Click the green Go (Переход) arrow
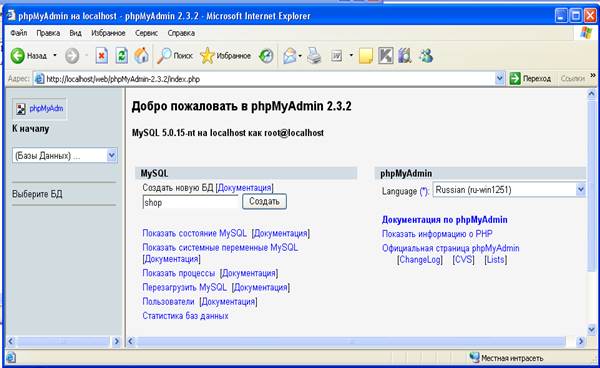 (x=515, y=78)
